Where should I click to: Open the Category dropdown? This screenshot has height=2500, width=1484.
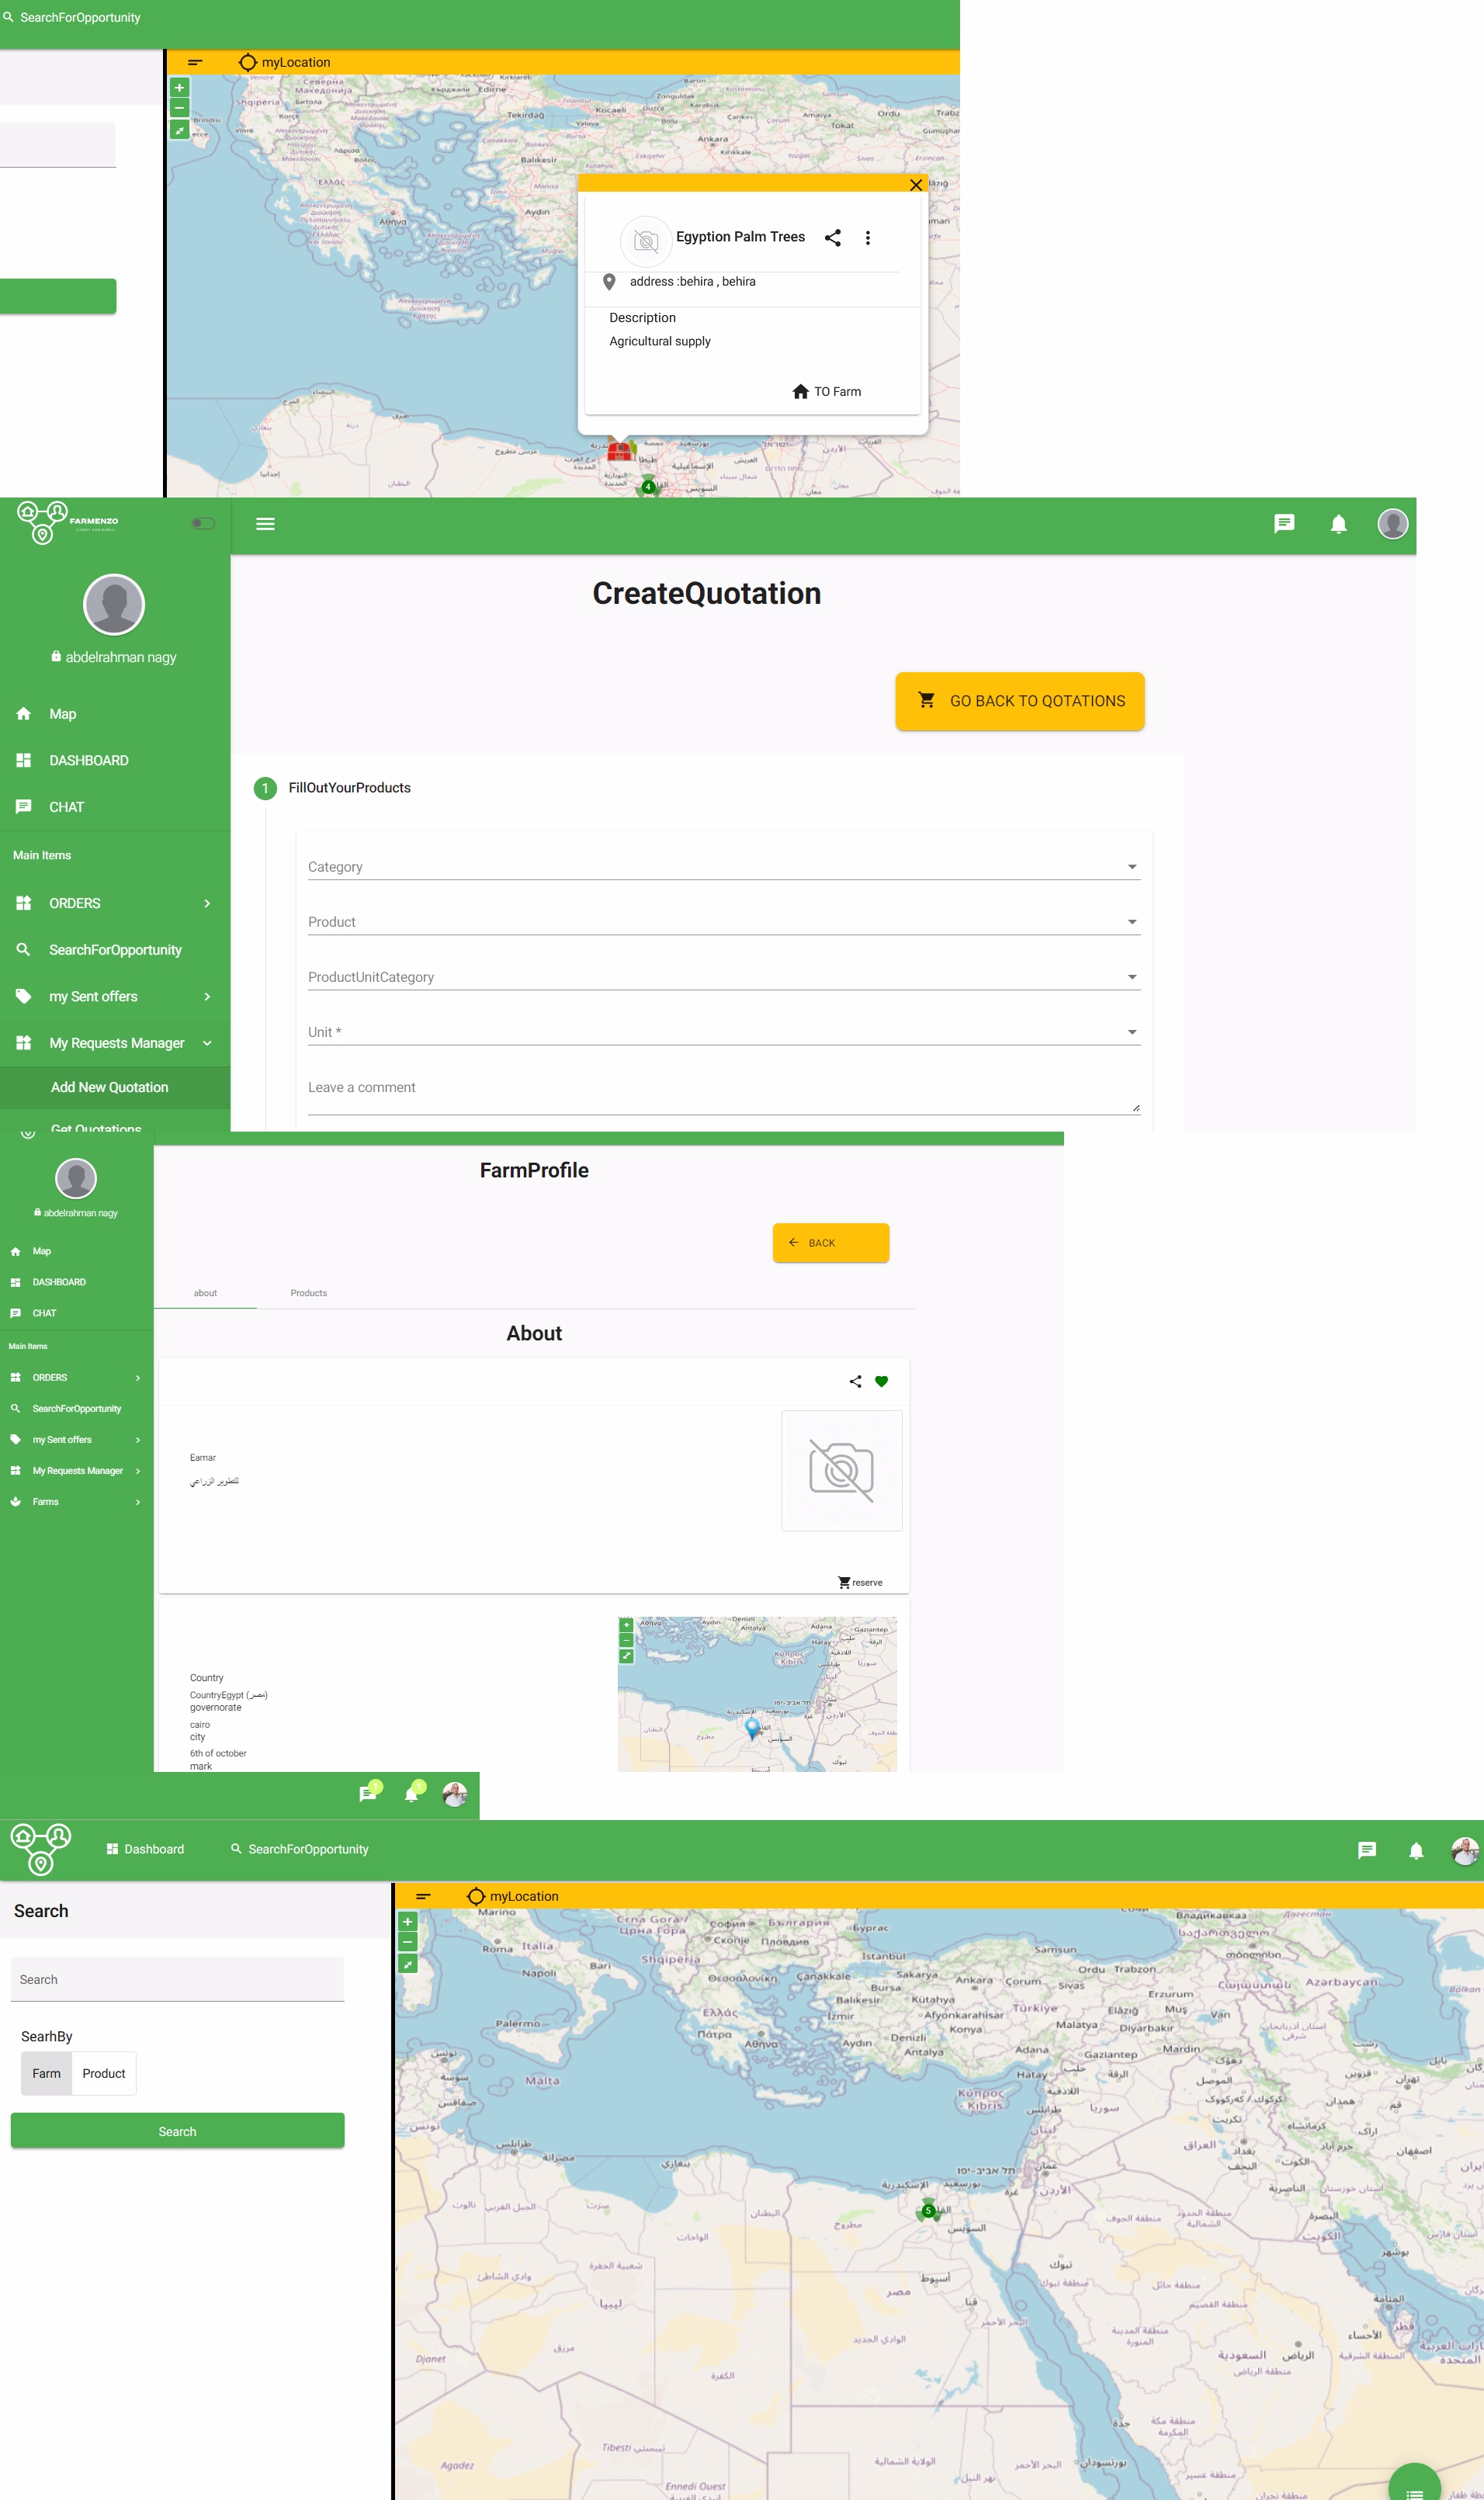[722, 867]
